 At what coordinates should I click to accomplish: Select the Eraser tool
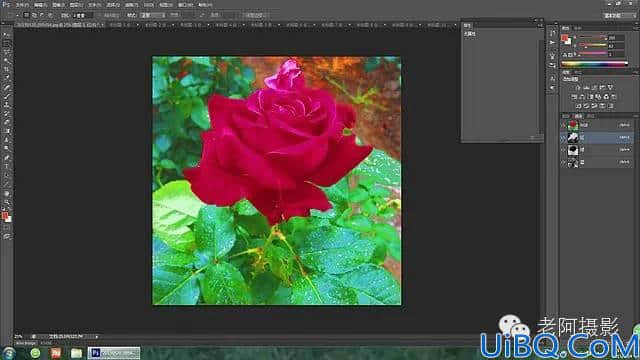coord(7,122)
